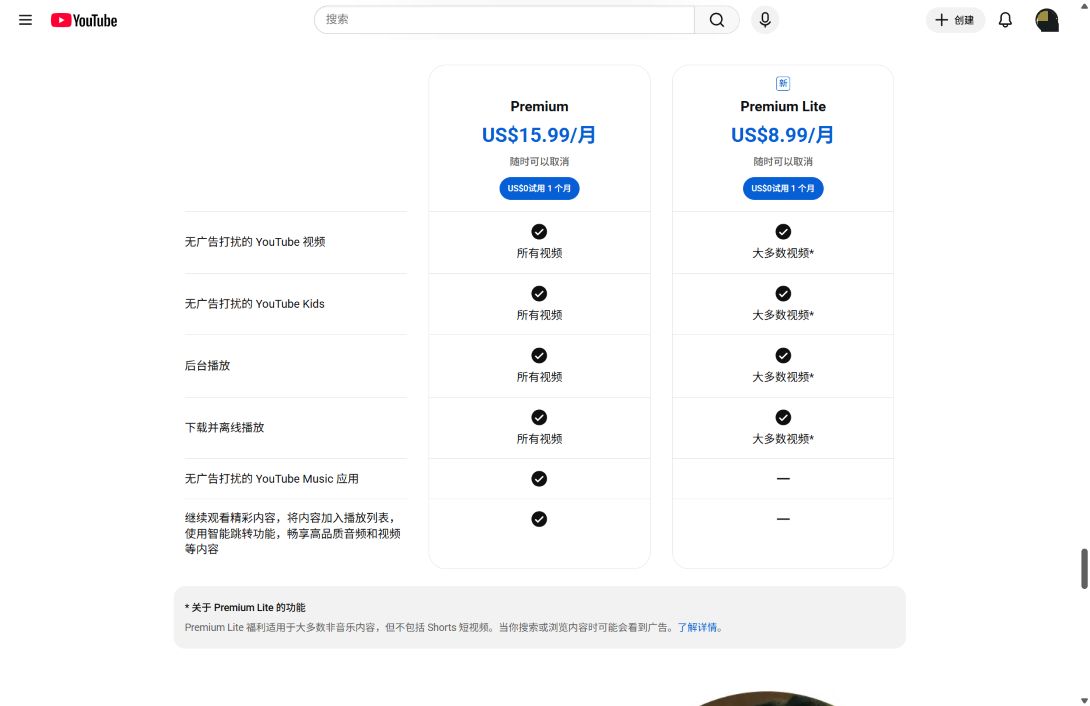This screenshot has height=706, width=1090.
Task: Click Premium Lite dash for 继续观看精彩内容 row
Action: point(783,519)
